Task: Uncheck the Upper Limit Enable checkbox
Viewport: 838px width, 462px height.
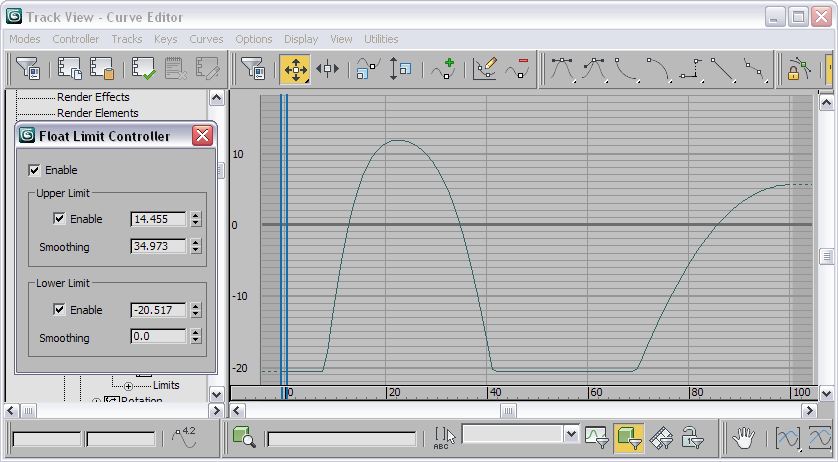Action: point(59,219)
